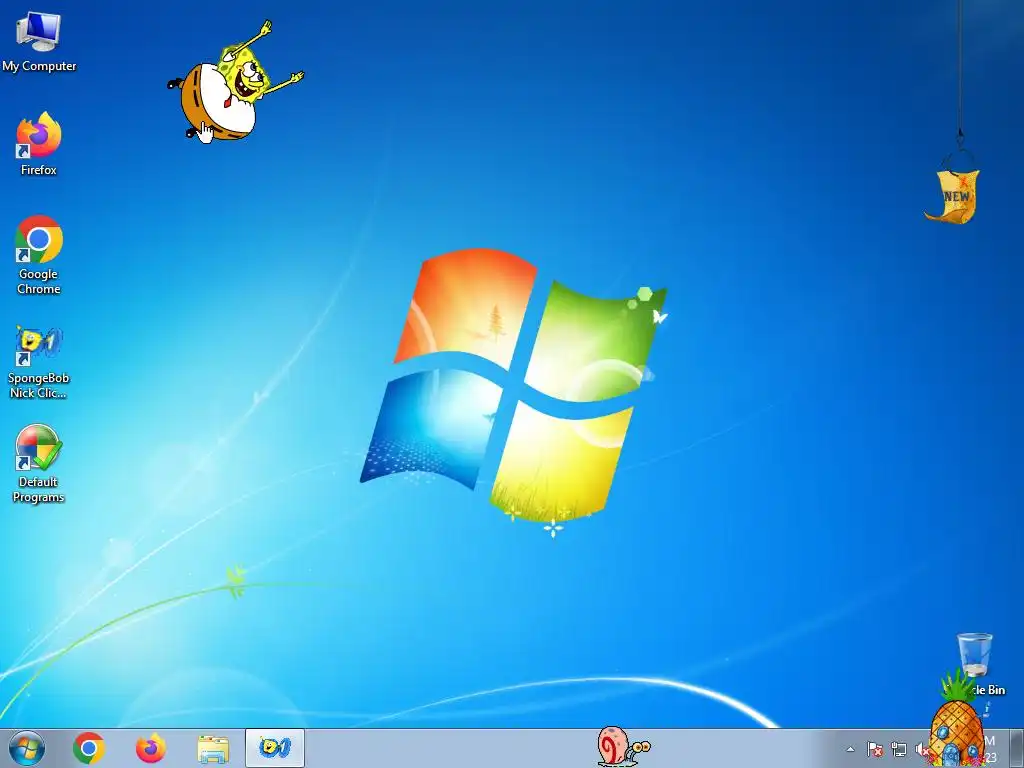Click the muted volume tray icon
The width and height of the screenshot is (1024, 768).
pyautogui.click(x=921, y=750)
